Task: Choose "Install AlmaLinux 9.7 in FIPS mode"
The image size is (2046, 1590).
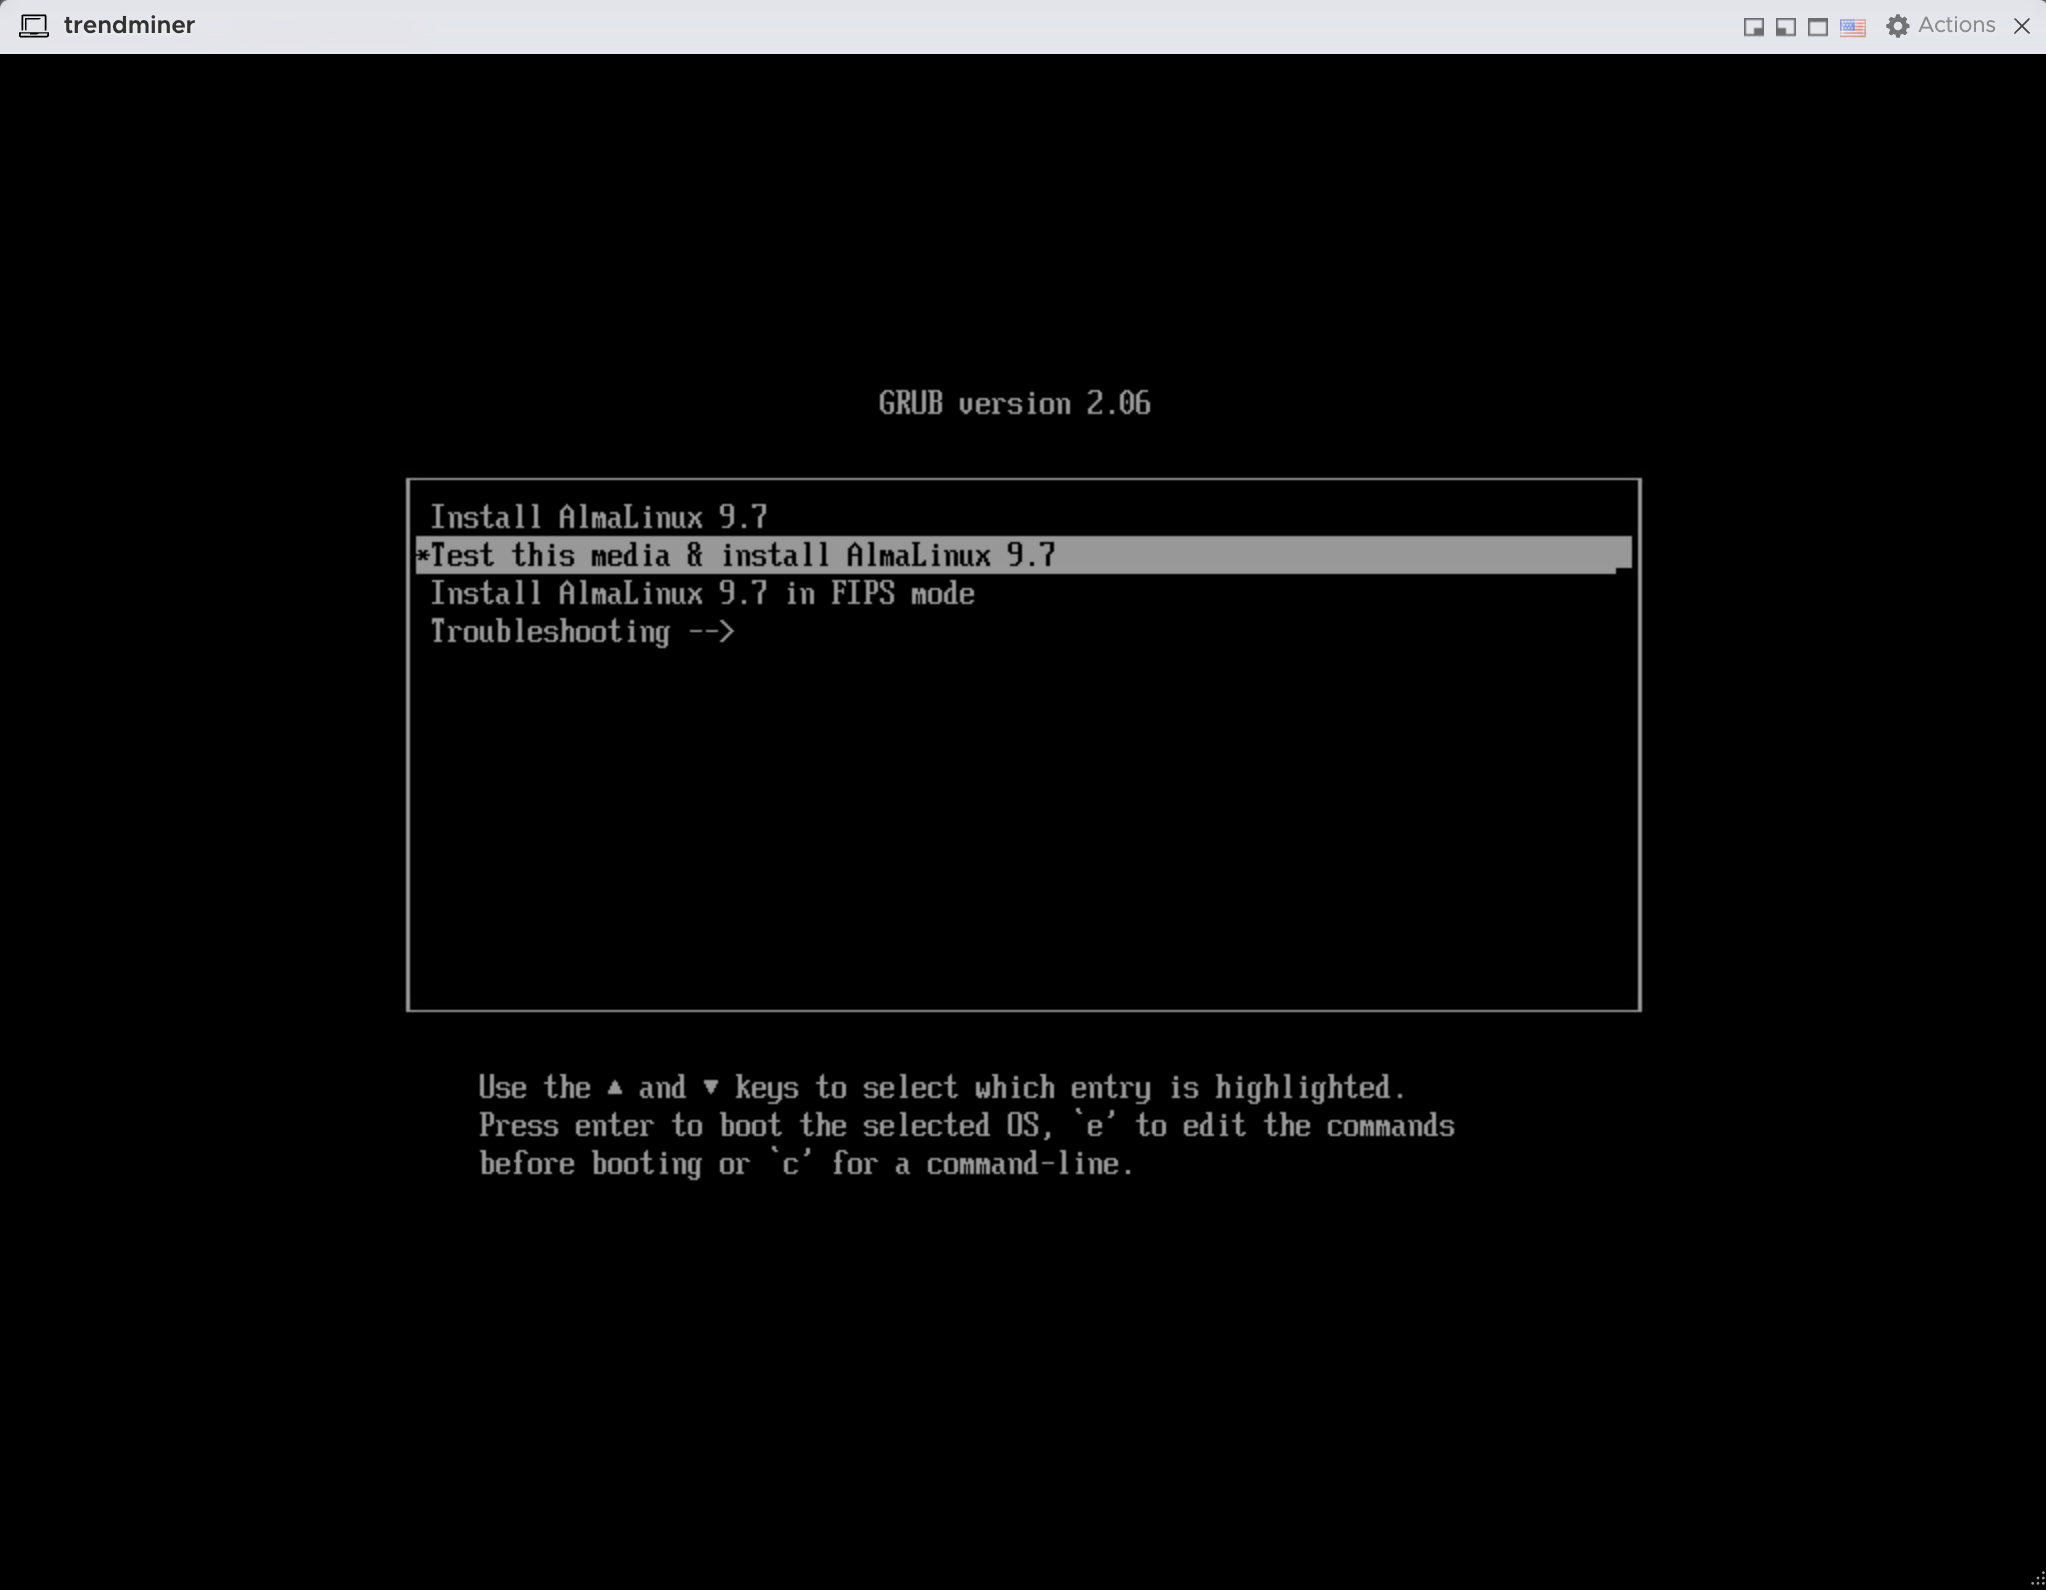Action: coord(703,593)
